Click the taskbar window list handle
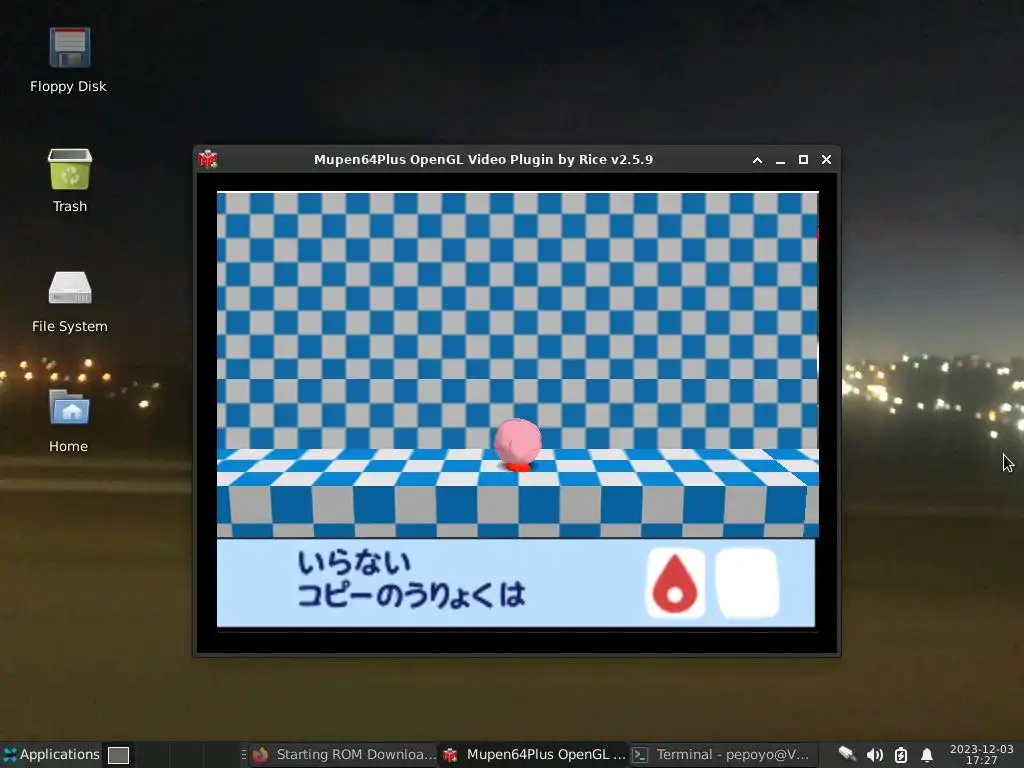 point(244,755)
